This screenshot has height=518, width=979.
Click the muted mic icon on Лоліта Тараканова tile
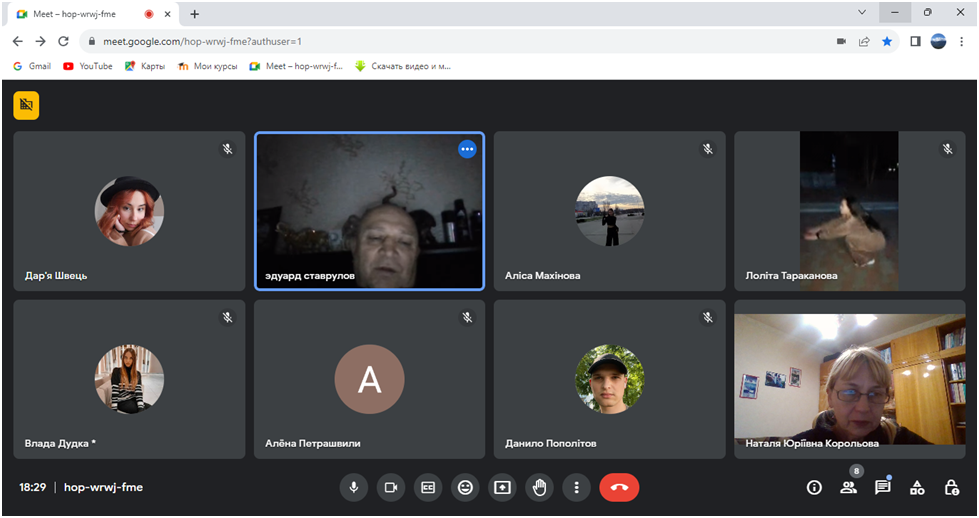click(x=948, y=149)
